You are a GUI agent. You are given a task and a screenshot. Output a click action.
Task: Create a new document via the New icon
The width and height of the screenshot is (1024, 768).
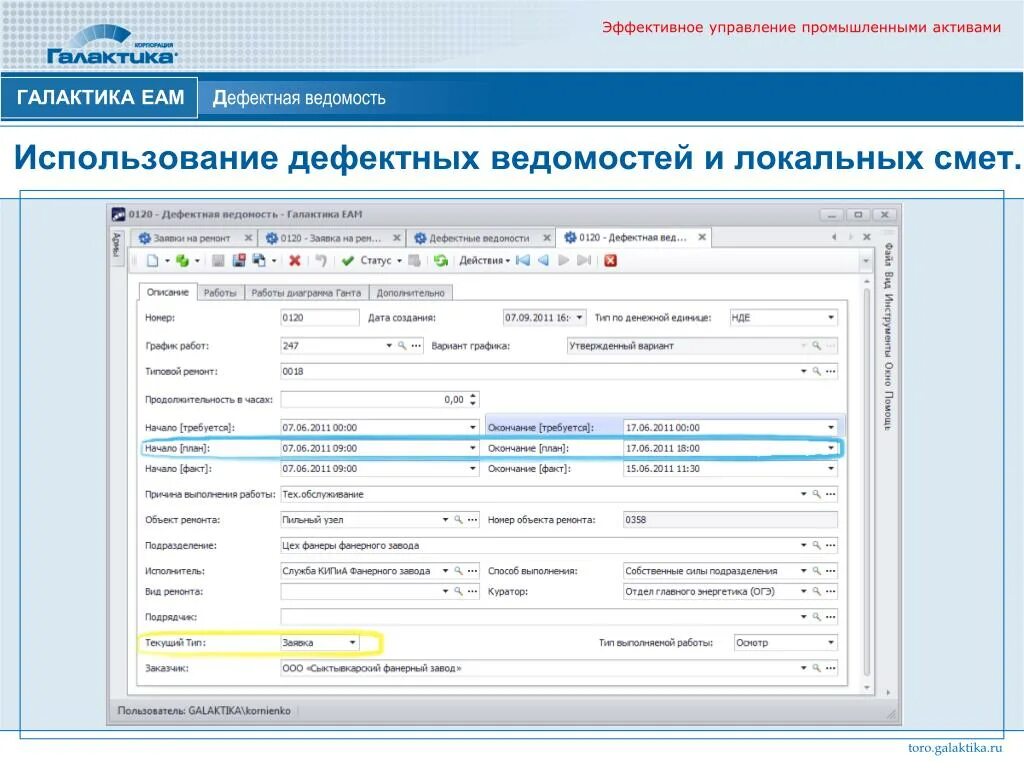[150, 262]
